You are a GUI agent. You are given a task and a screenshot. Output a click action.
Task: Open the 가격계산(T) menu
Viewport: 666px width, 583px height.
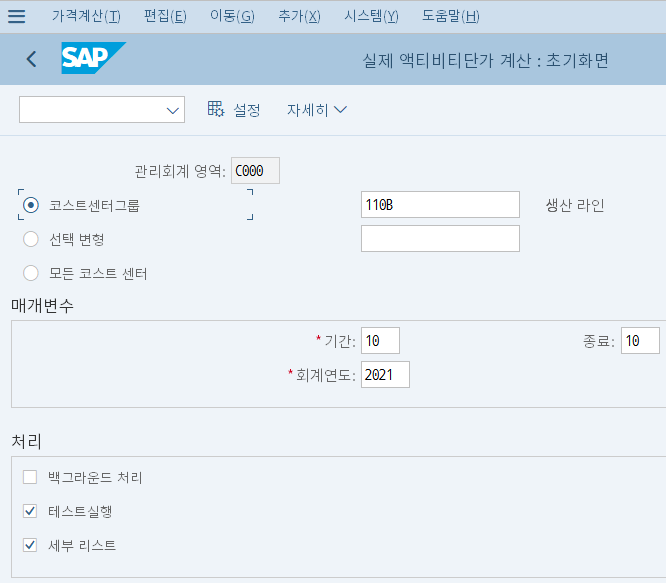pyautogui.click(x=86, y=16)
